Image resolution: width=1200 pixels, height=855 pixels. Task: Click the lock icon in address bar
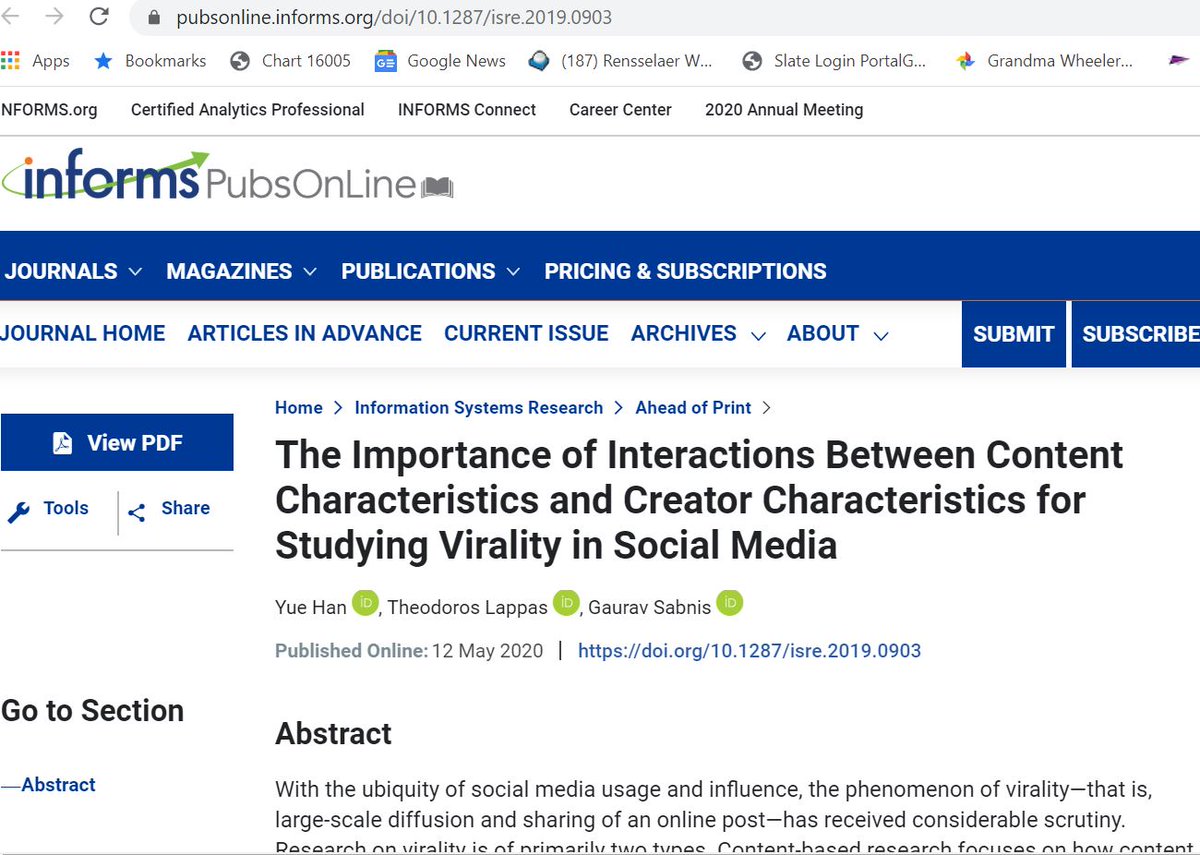click(153, 18)
